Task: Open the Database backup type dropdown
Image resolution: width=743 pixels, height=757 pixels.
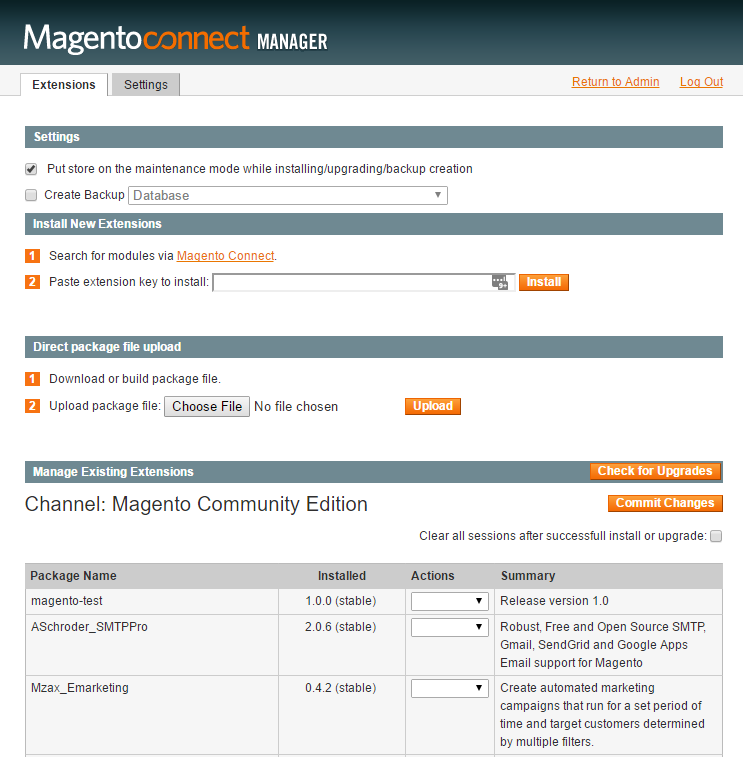Action: click(x=288, y=196)
